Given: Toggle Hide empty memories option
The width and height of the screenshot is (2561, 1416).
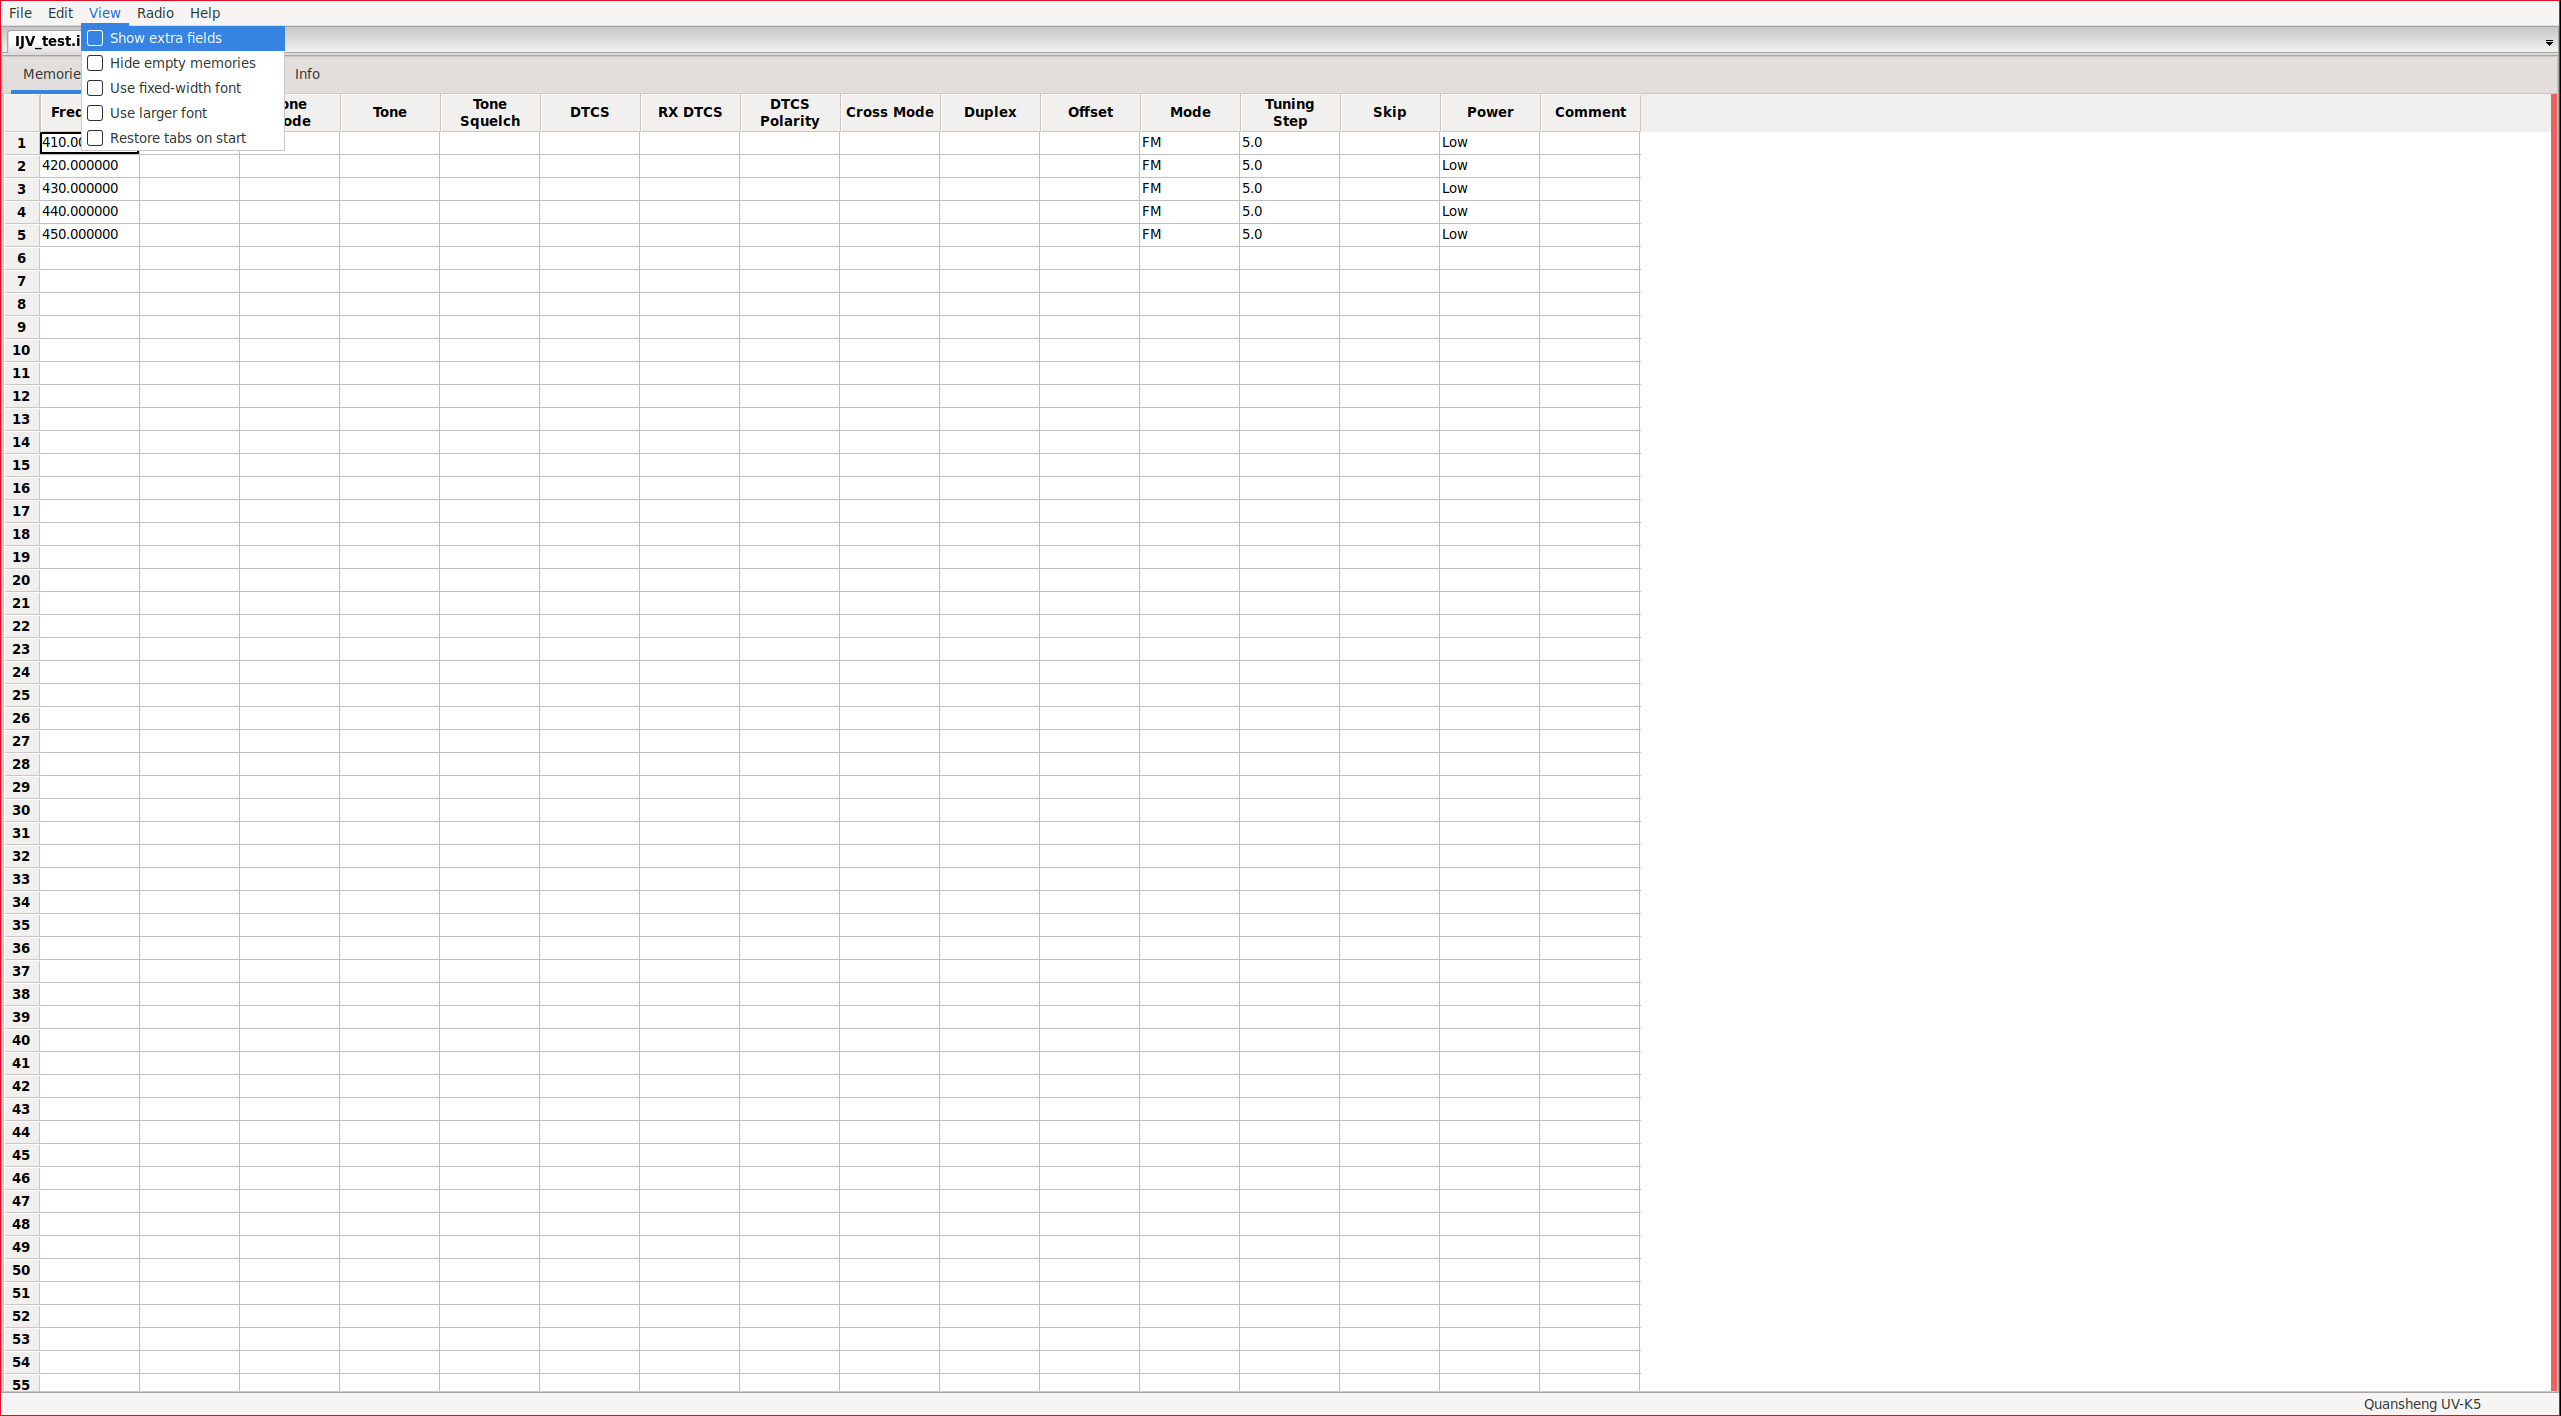Looking at the screenshot, I should (x=96, y=63).
